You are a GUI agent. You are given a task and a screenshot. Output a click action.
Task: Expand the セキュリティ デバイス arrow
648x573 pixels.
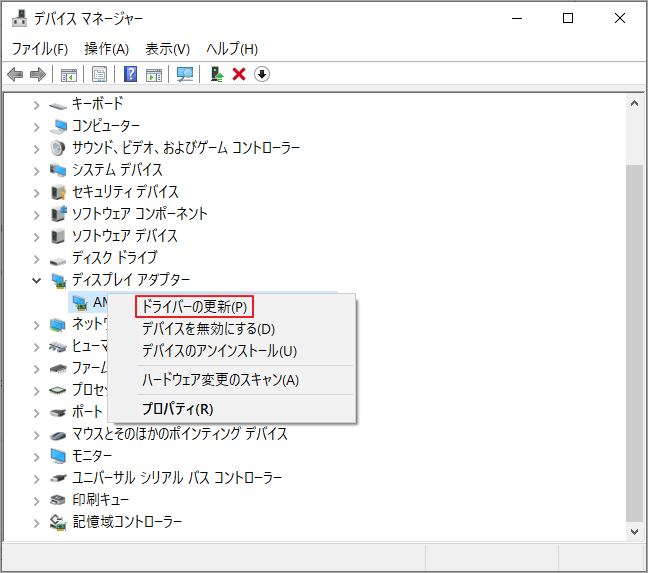pyautogui.click(x=36, y=193)
